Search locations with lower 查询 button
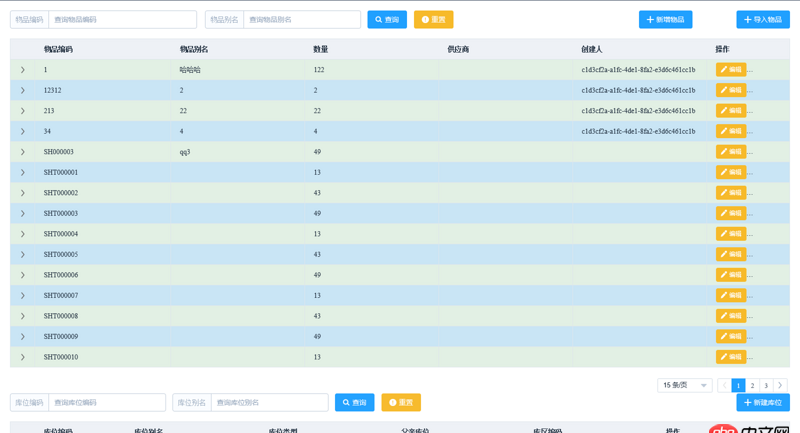The height and width of the screenshot is (433, 800). click(x=355, y=402)
